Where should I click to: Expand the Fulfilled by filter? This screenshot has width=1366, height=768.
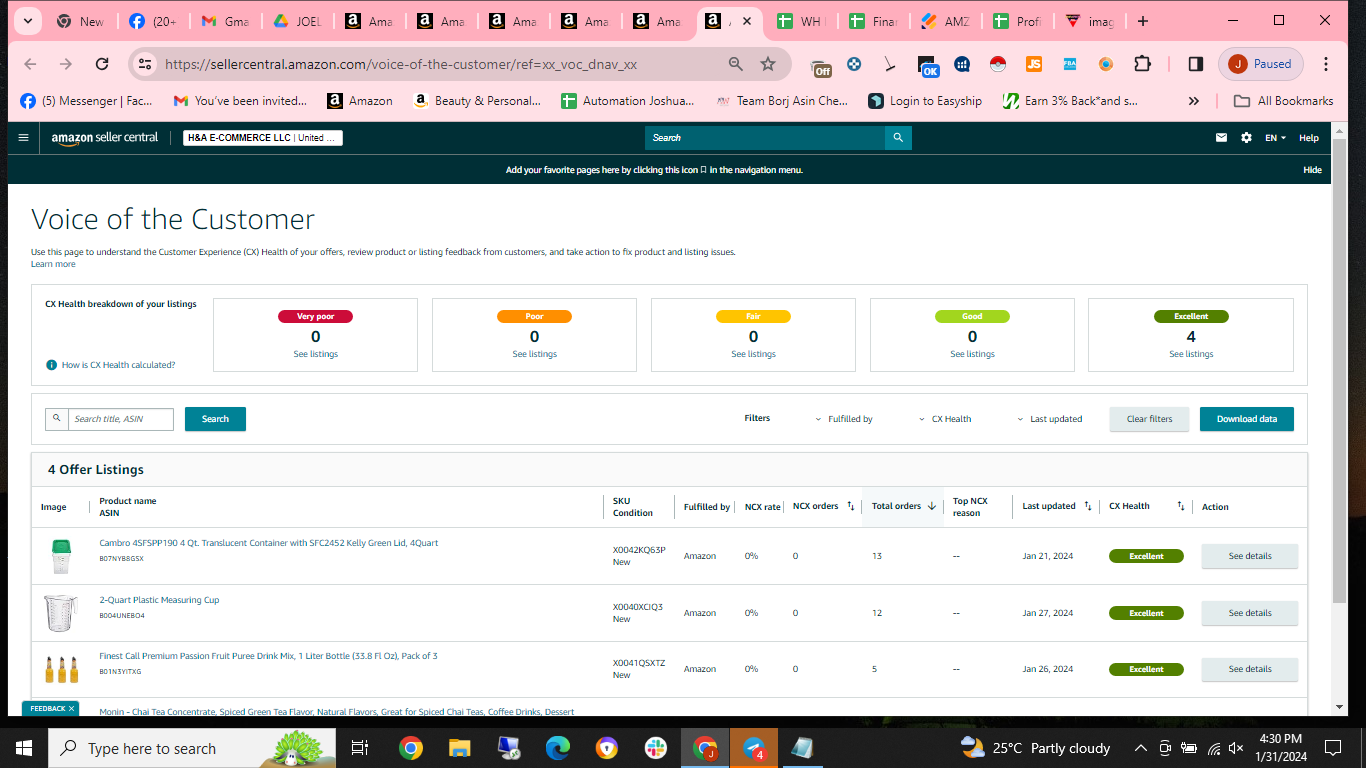(844, 419)
